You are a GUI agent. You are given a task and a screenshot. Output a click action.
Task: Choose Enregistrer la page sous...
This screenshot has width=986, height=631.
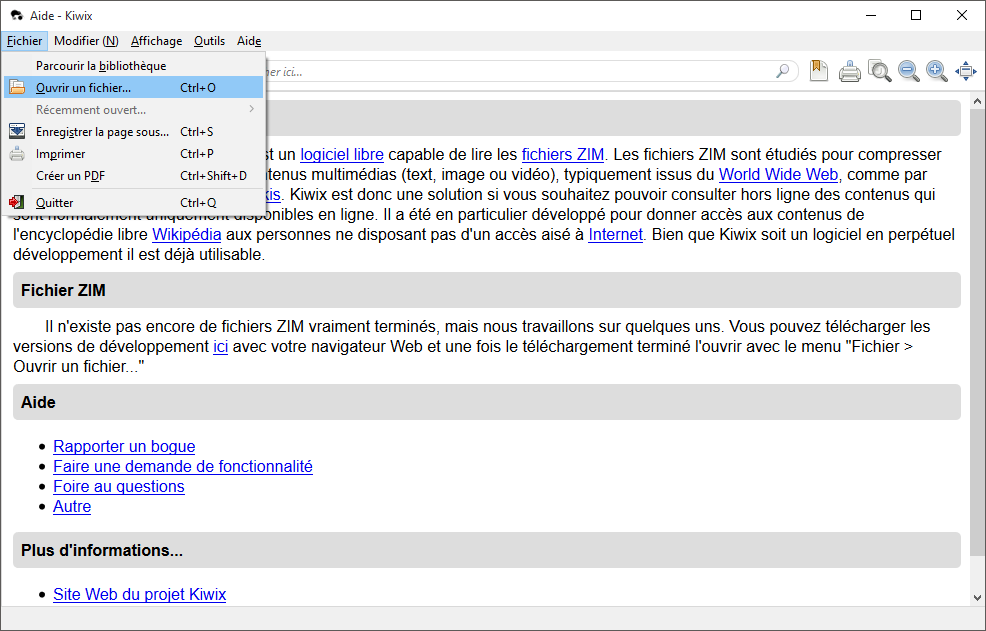click(x=133, y=131)
